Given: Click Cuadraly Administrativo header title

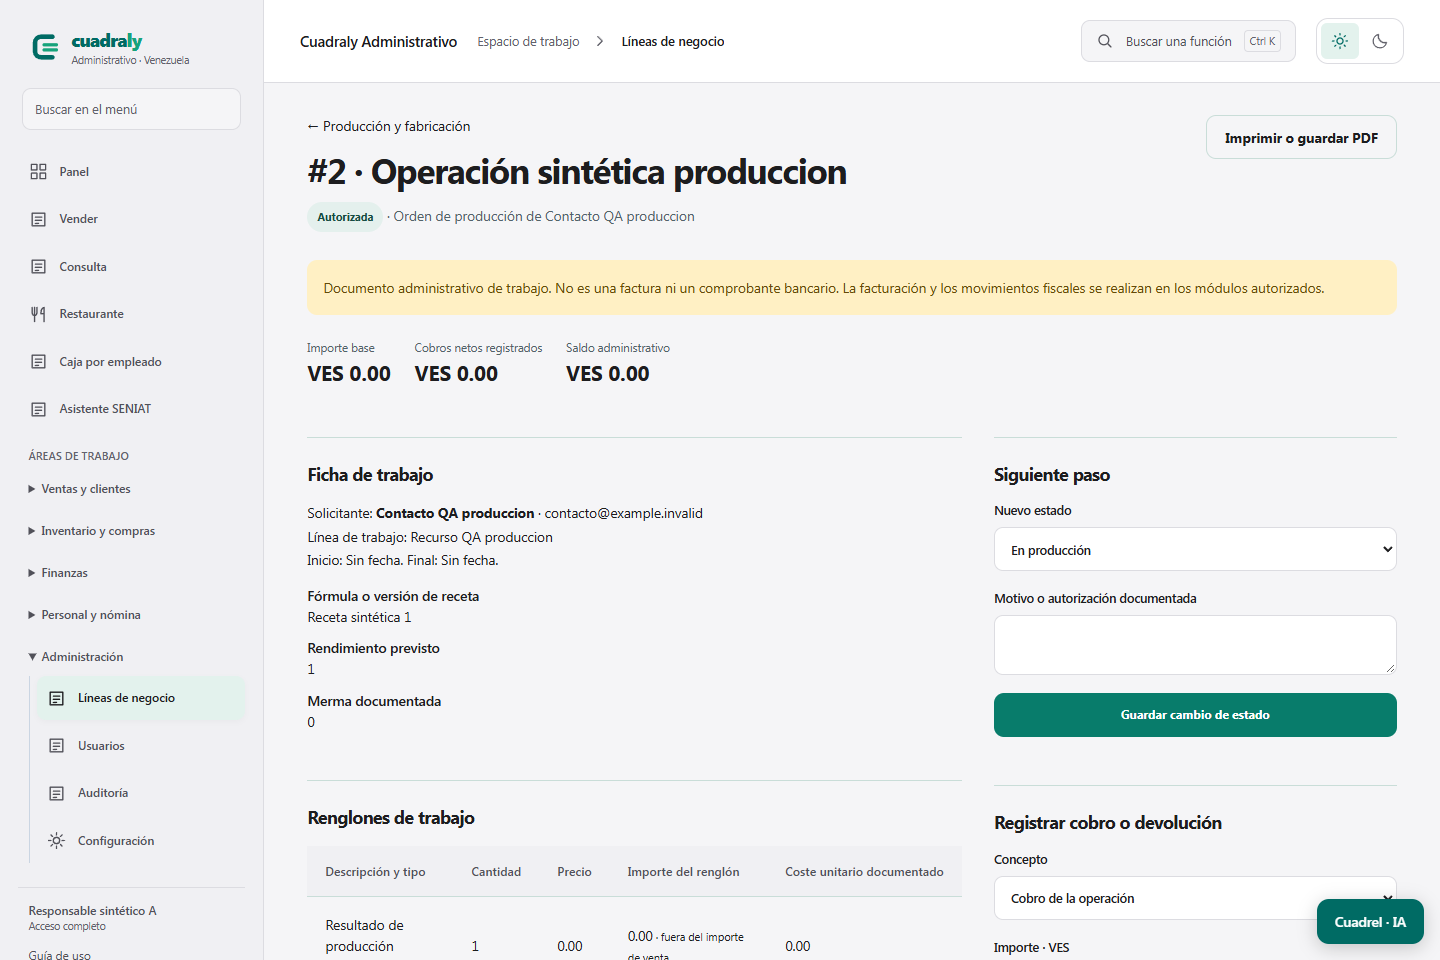Looking at the screenshot, I should point(378,41).
